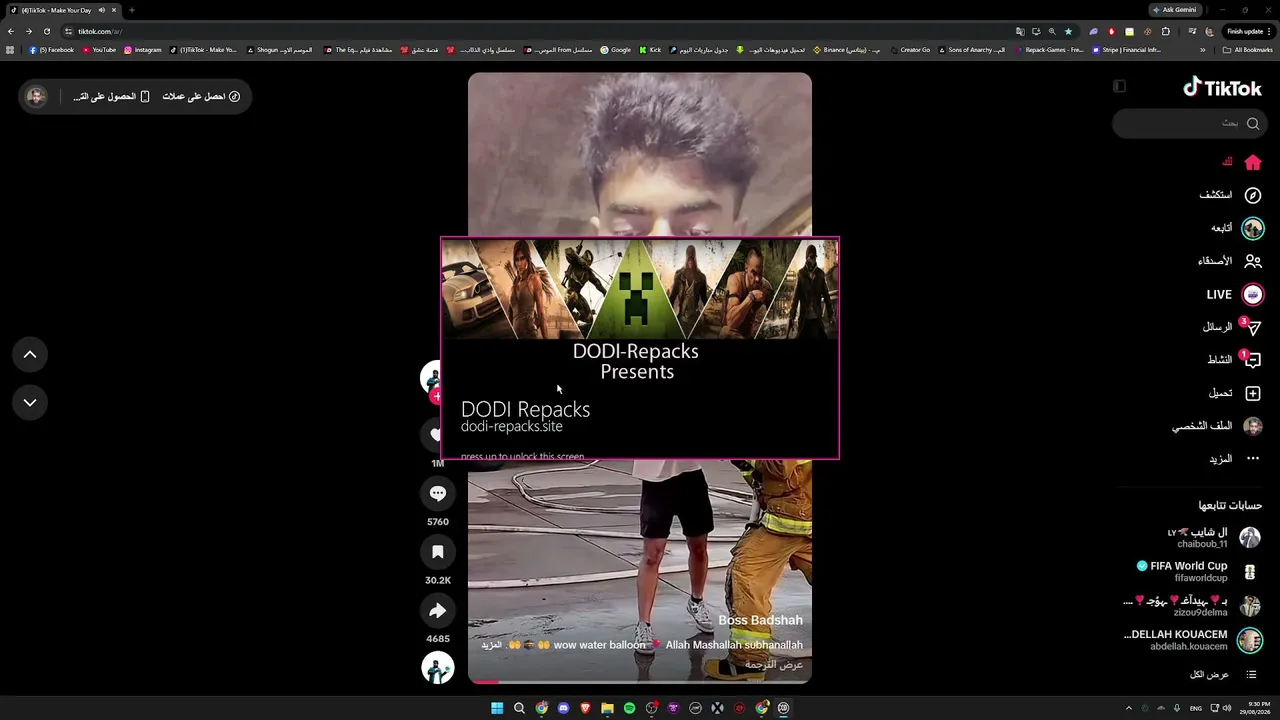Click the search magnifier icon
Viewport: 1280px width, 720px height.
coord(1253,123)
